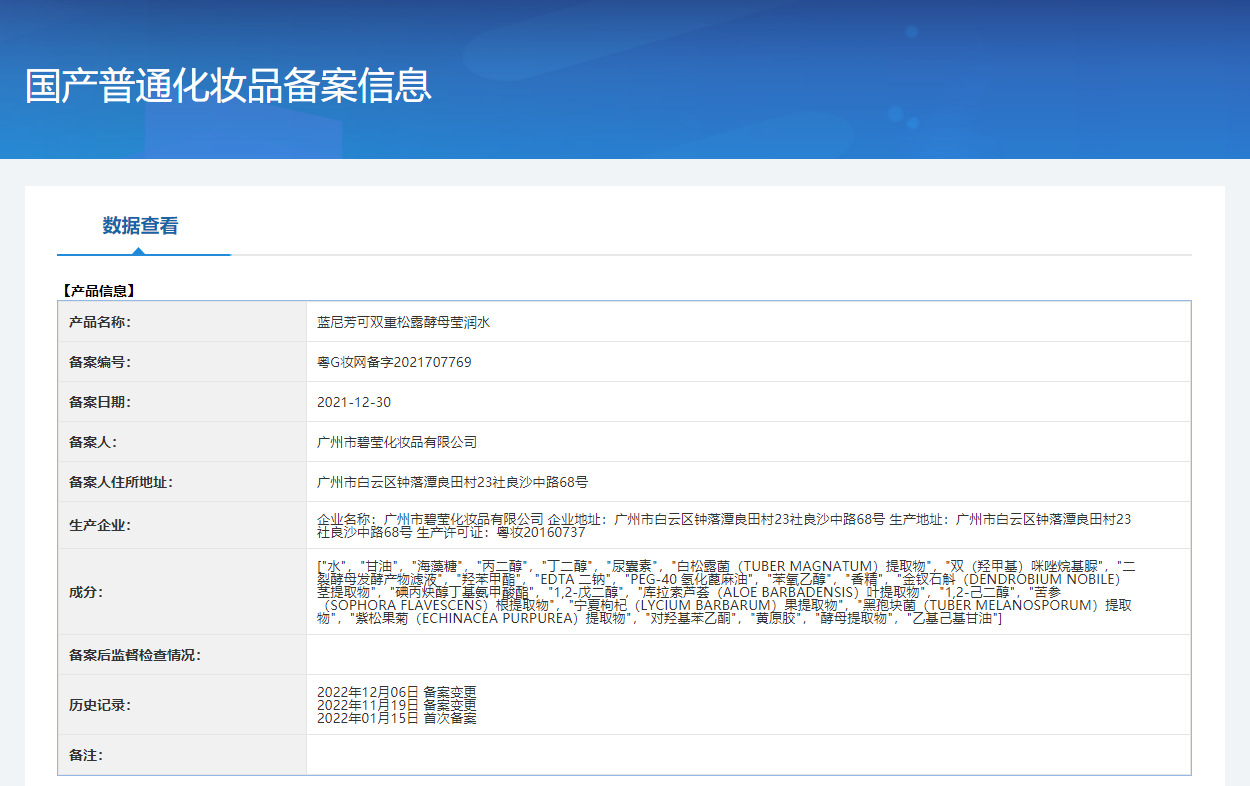Click the 备案编号 row label
Image resolution: width=1250 pixels, height=786 pixels.
[x=100, y=362]
